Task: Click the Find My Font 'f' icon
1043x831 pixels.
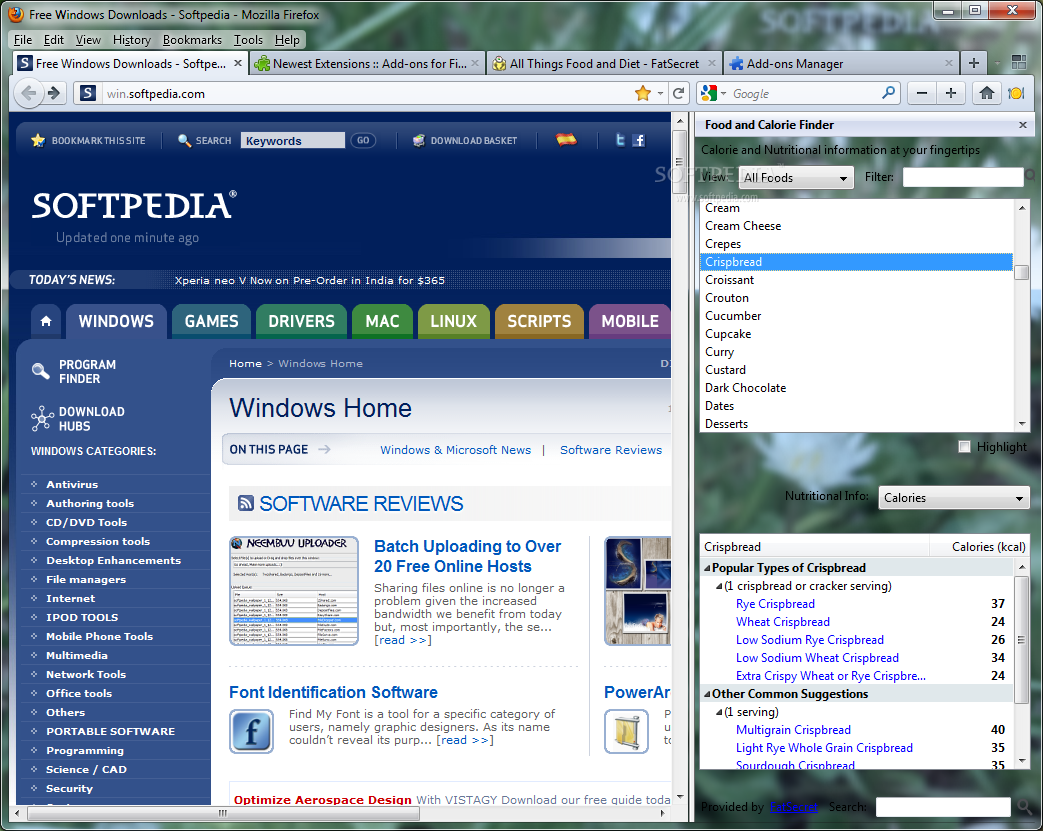Action: pyautogui.click(x=251, y=731)
